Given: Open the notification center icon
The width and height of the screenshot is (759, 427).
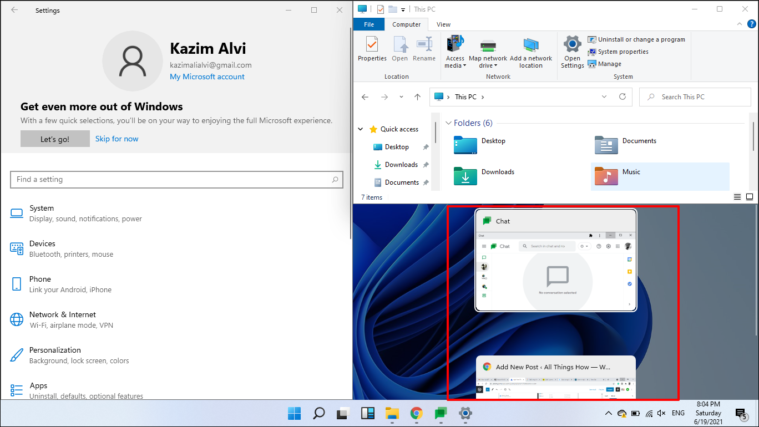Looking at the screenshot, I should point(741,414).
